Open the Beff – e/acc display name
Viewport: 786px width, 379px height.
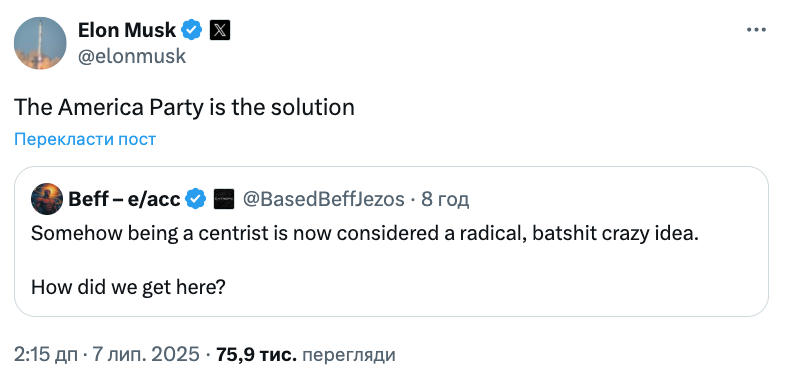pyautogui.click(x=124, y=200)
